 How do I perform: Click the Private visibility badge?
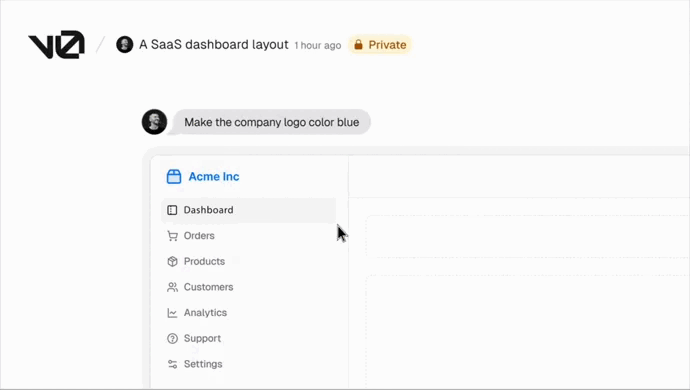click(380, 45)
